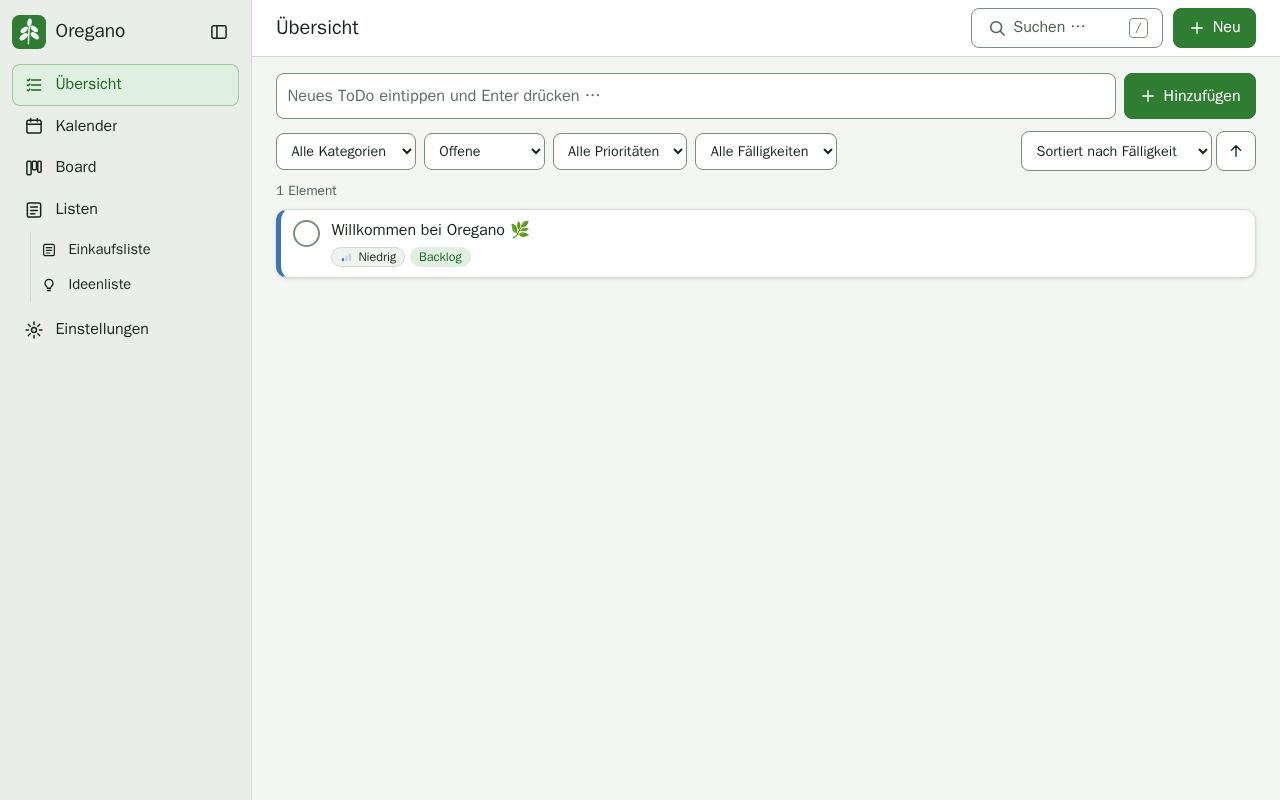Open the Alle Prioritäten dropdown
1280x800 pixels.
pyautogui.click(x=620, y=151)
